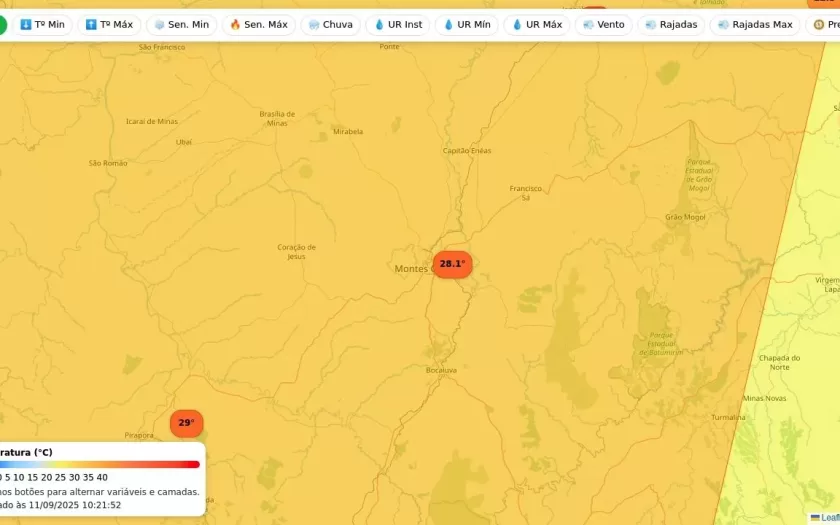Click the rain cloud icon for Chuva
Image resolution: width=840 pixels, height=525 pixels.
click(314, 25)
